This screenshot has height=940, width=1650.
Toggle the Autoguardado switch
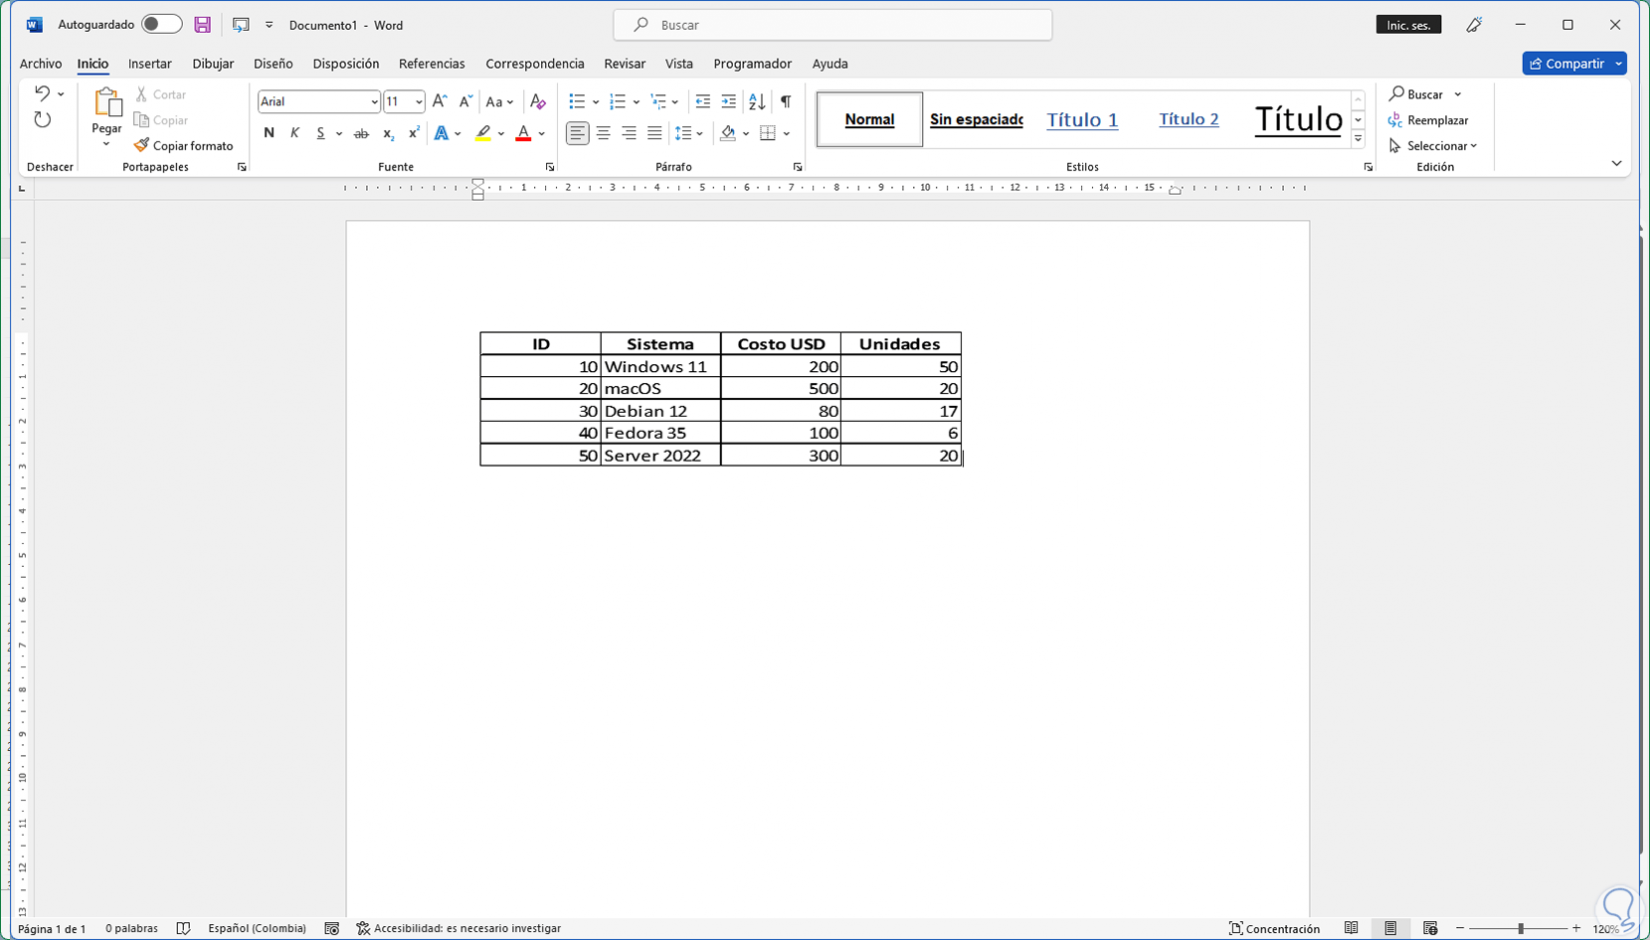161,25
